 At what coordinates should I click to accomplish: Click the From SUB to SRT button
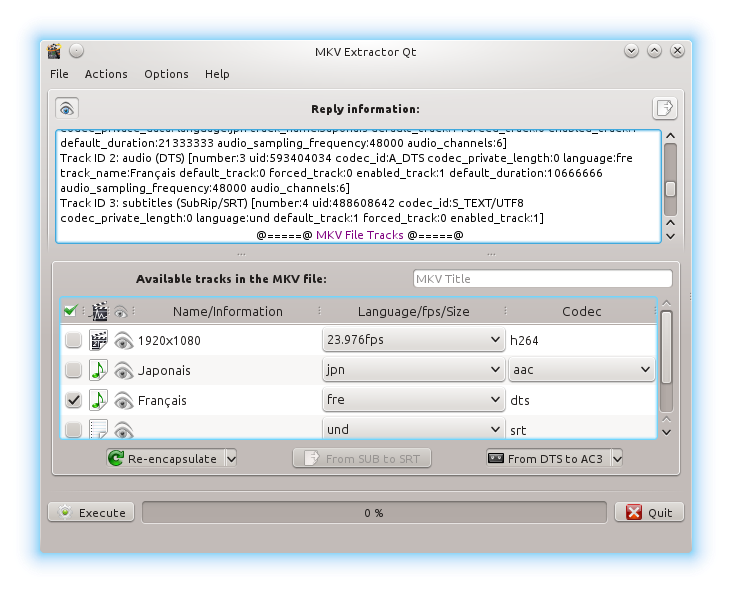[x=362, y=459]
